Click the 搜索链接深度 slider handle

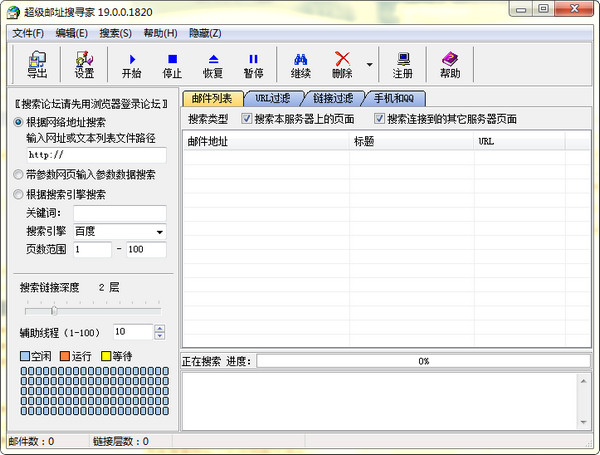pyautogui.click(x=54, y=310)
